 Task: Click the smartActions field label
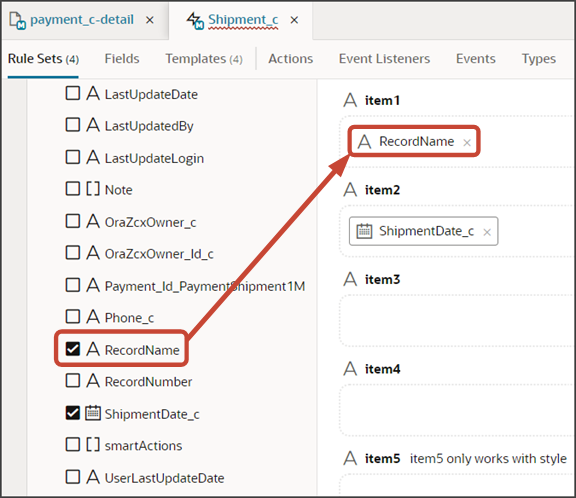pyautogui.click(x=144, y=446)
